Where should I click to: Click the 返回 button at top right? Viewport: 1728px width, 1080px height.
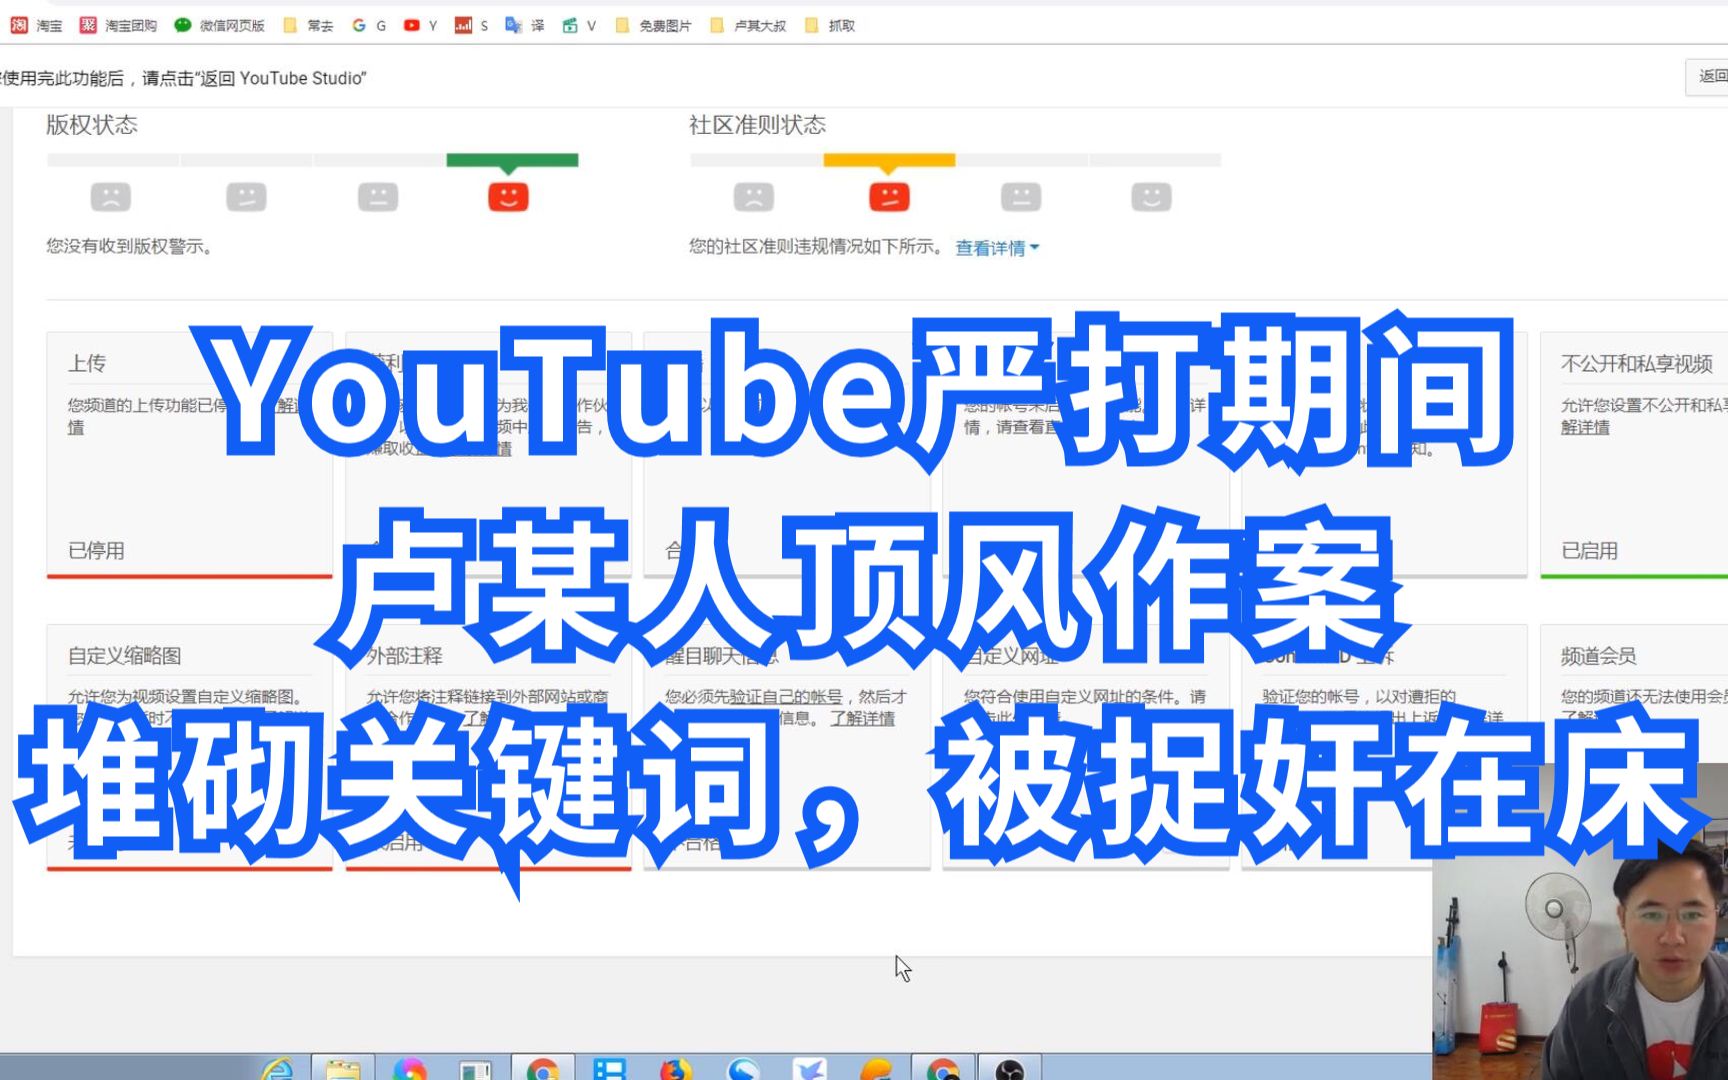pyautogui.click(x=1708, y=76)
